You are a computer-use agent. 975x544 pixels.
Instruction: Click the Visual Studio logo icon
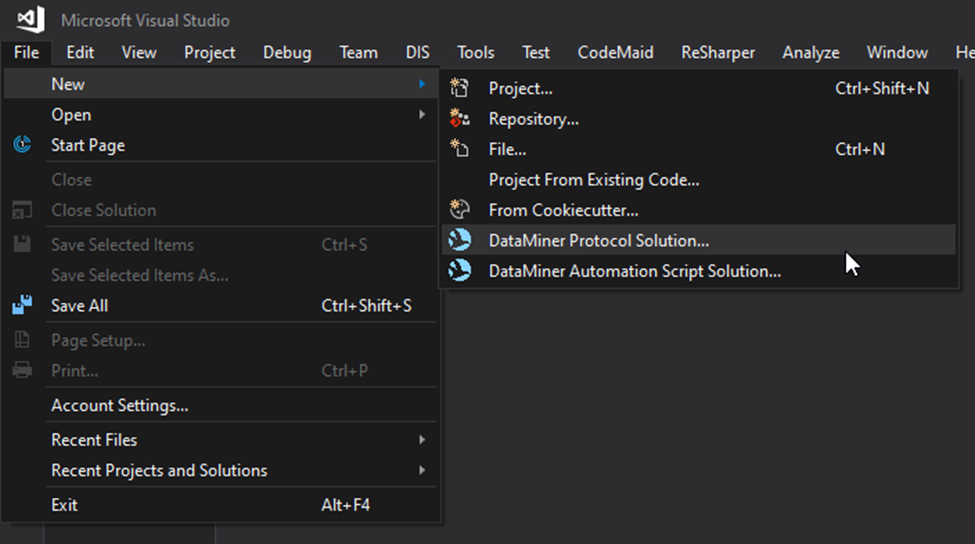(x=30, y=19)
